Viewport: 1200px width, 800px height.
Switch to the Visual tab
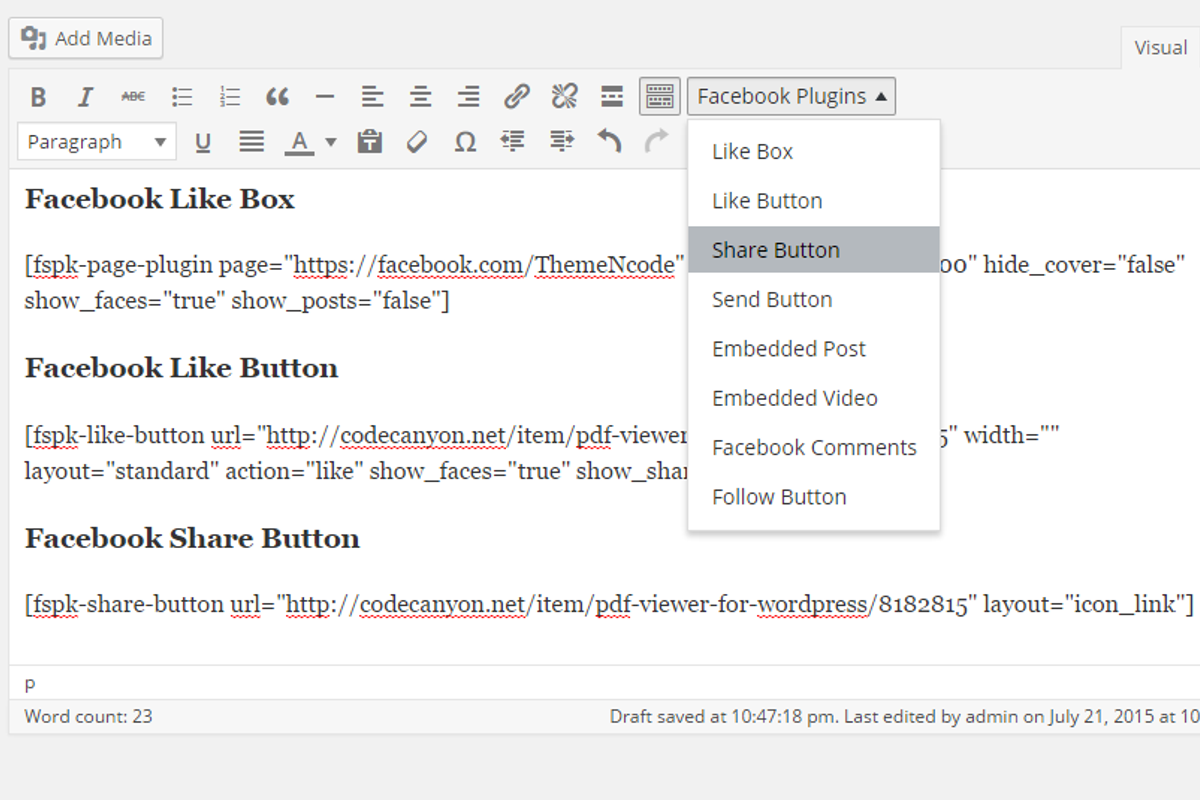coord(1159,47)
